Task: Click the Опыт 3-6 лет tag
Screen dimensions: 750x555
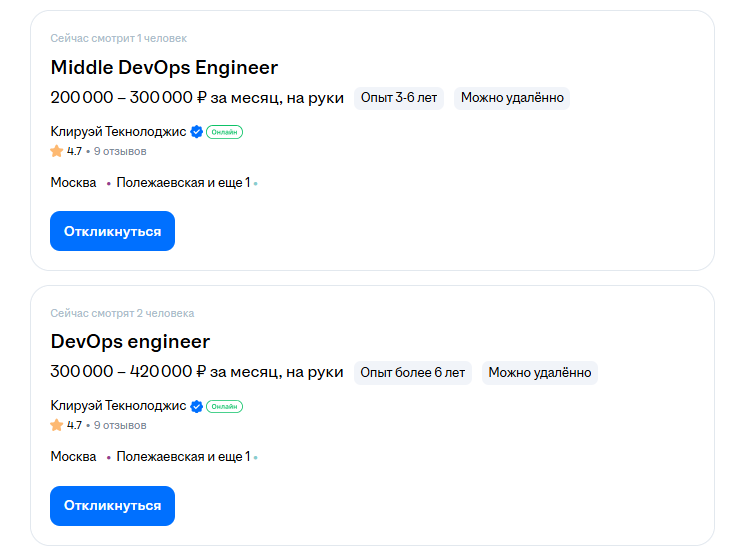Action: (399, 98)
